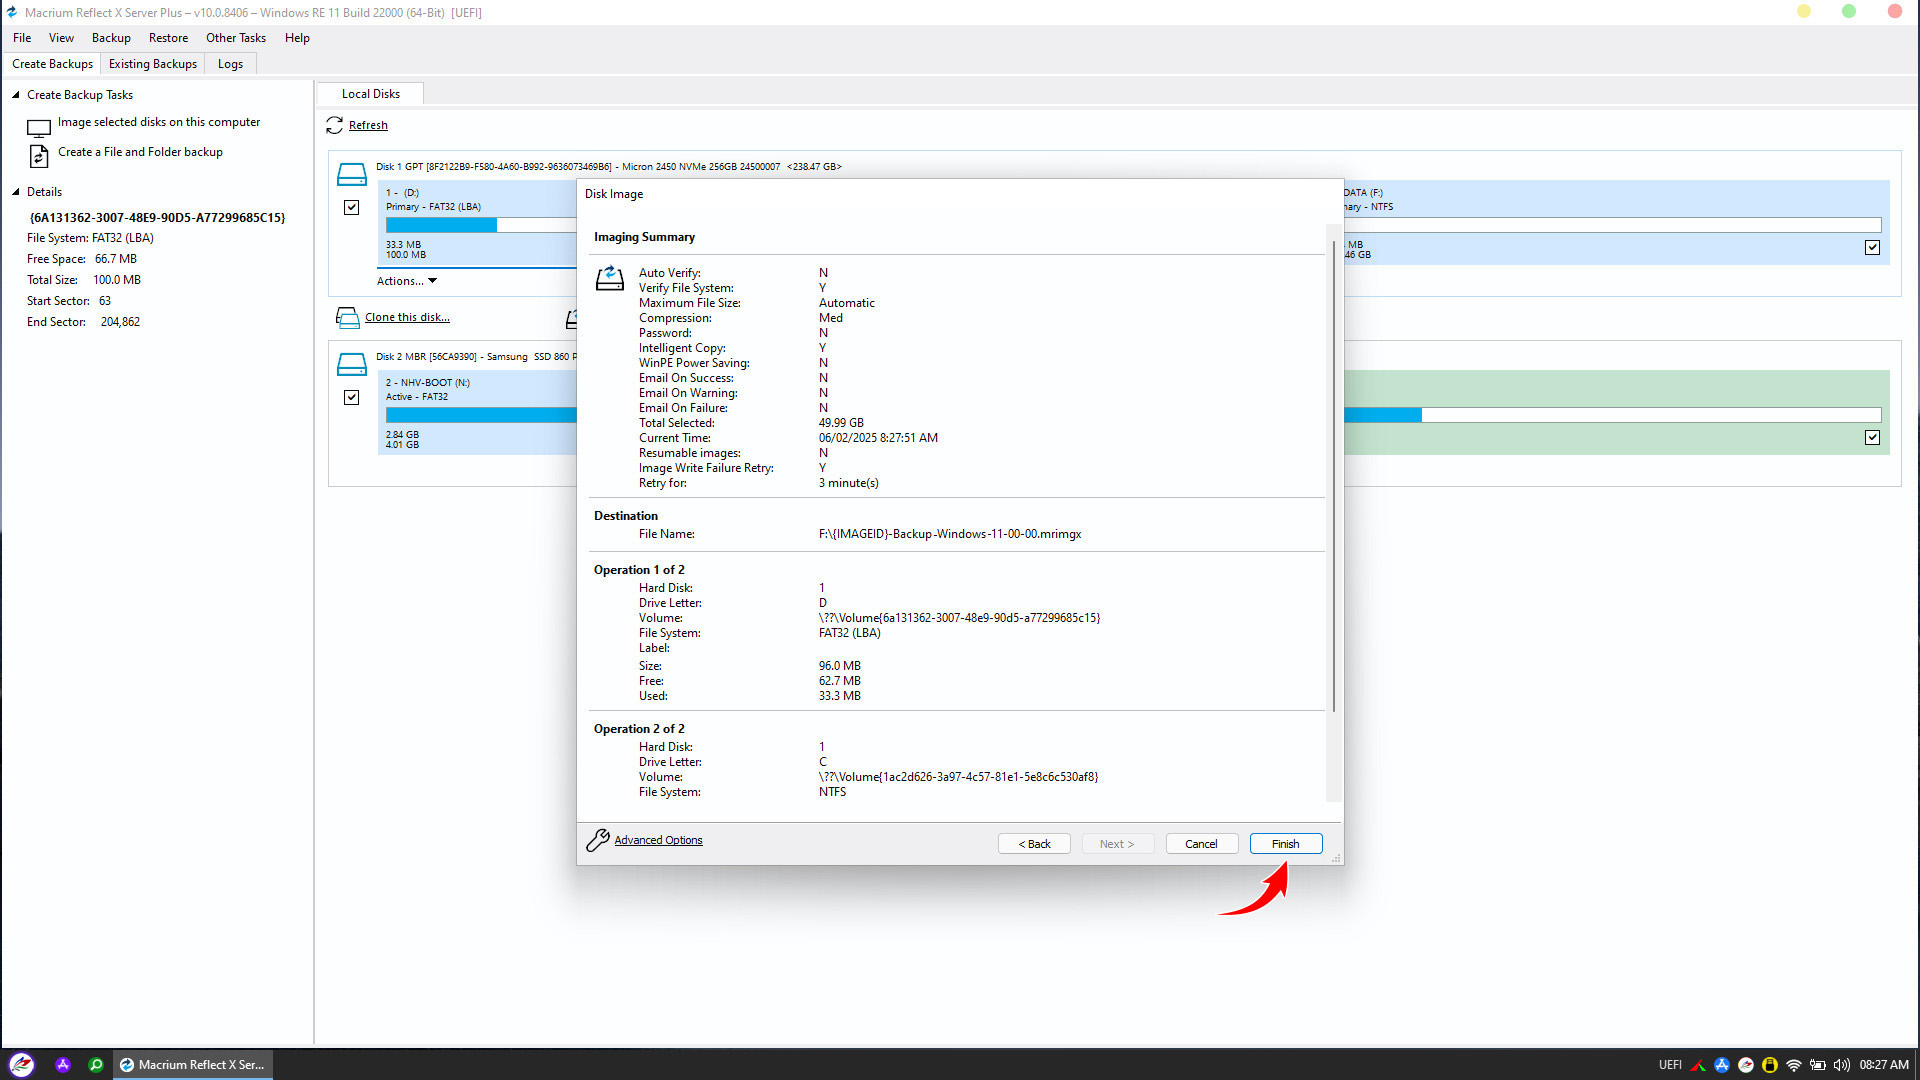
Task: Open the taskbar start menu icon
Action: point(22,1065)
